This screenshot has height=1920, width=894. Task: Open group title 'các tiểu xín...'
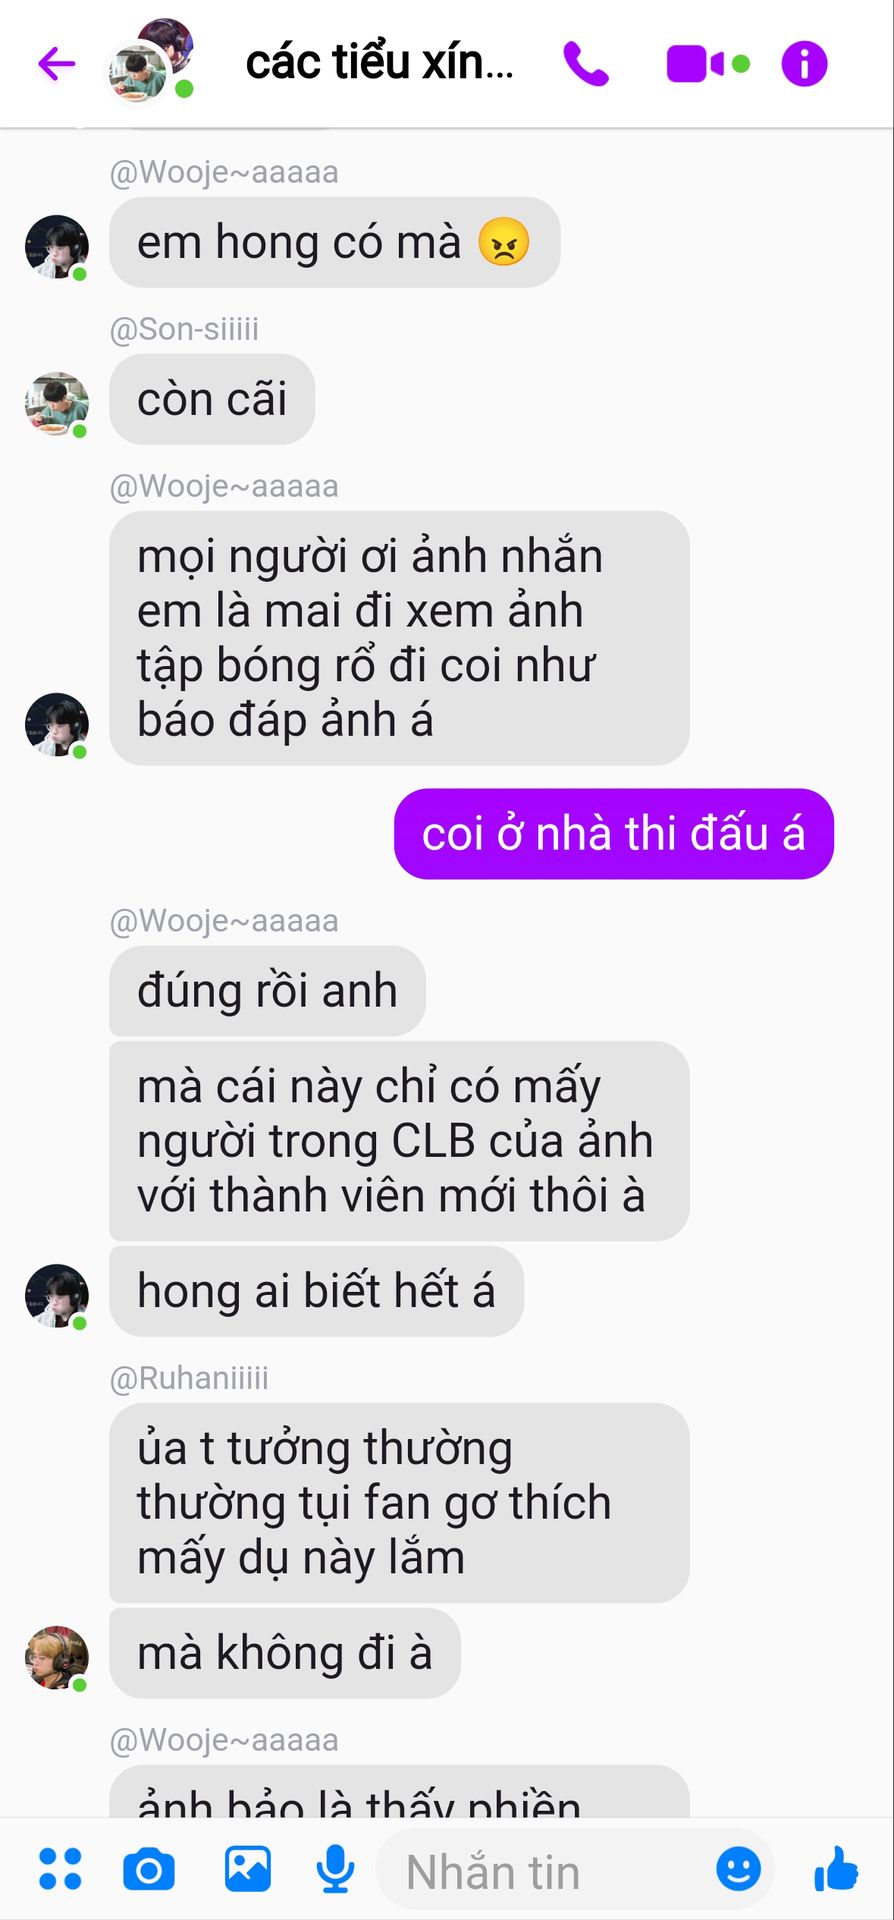point(380,63)
